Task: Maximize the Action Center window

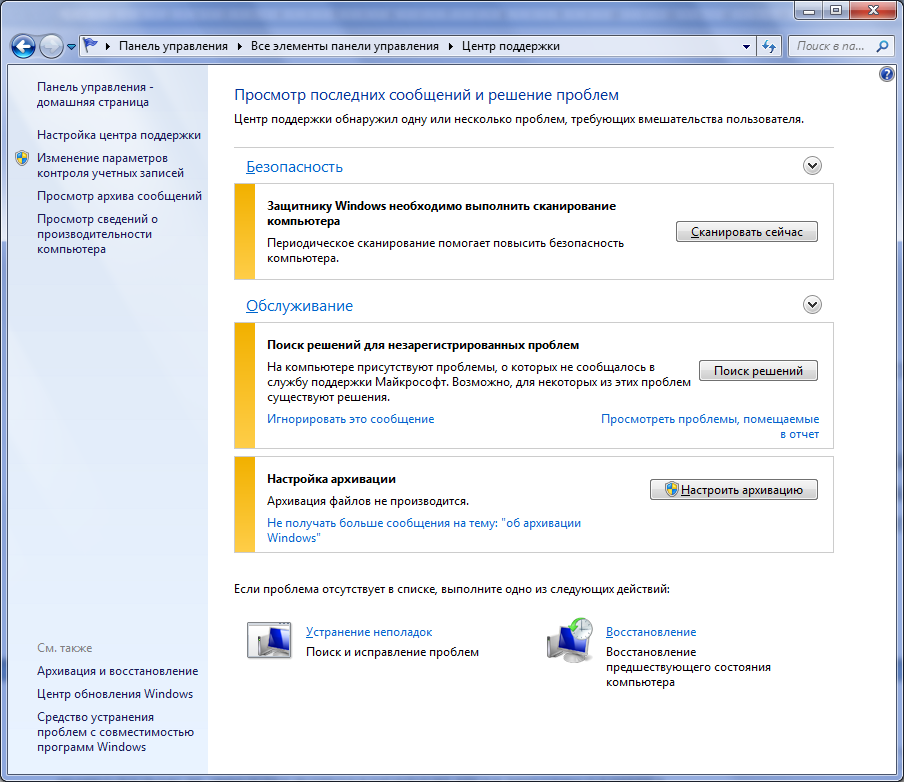Action: coord(836,10)
